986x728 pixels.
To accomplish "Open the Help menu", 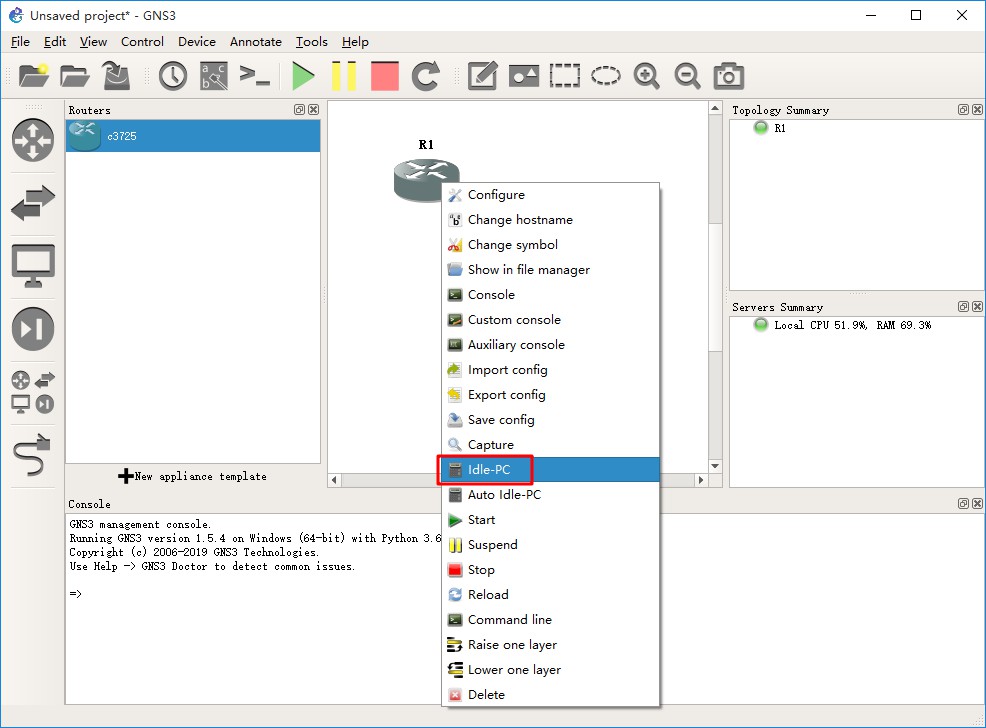I will click(355, 41).
